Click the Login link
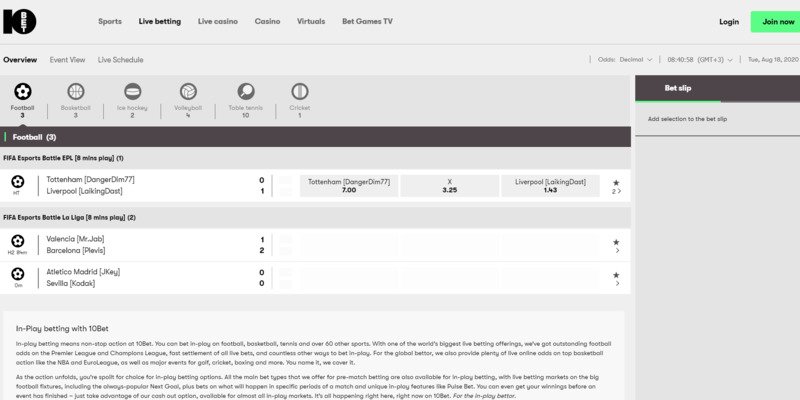Viewport: 800px width, 400px height. pyautogui.click(x=729, y=22)
